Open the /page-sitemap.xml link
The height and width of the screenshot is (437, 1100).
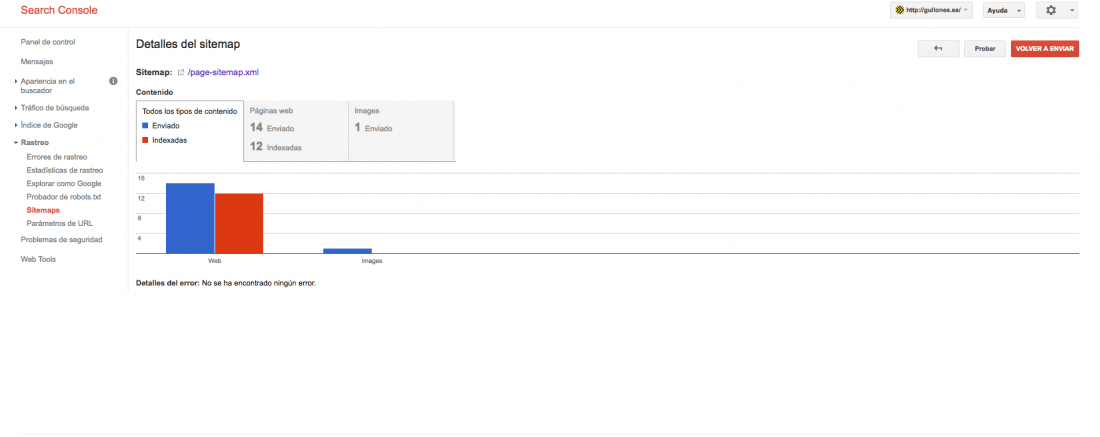point(224,72)
